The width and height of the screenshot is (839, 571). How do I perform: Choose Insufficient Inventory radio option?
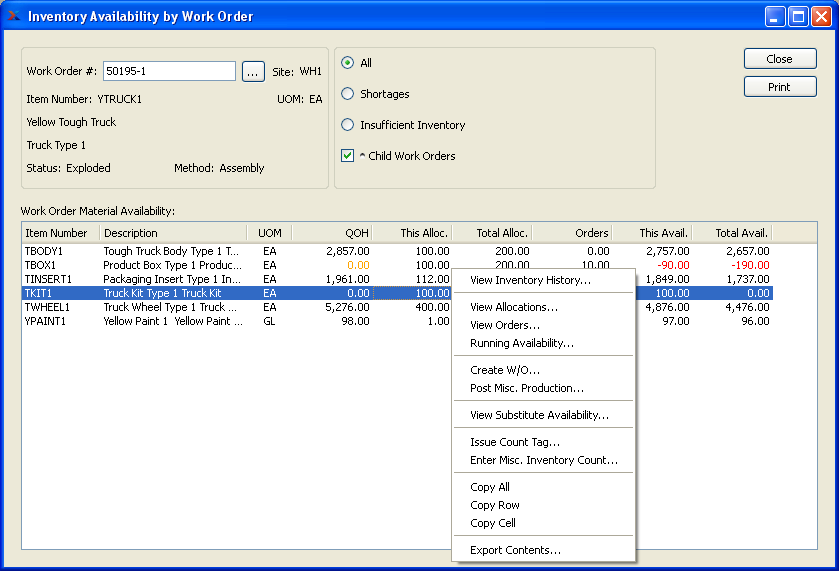click(348, 125)
